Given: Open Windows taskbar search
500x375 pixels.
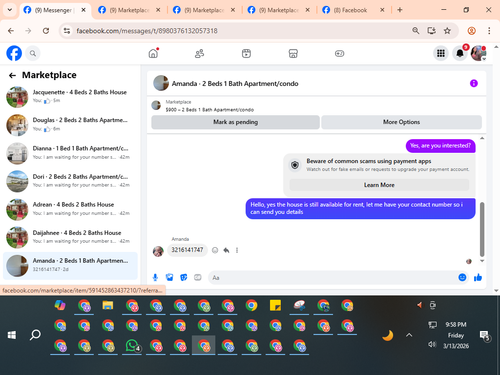Looking at the screenshot, I should 35,335.
